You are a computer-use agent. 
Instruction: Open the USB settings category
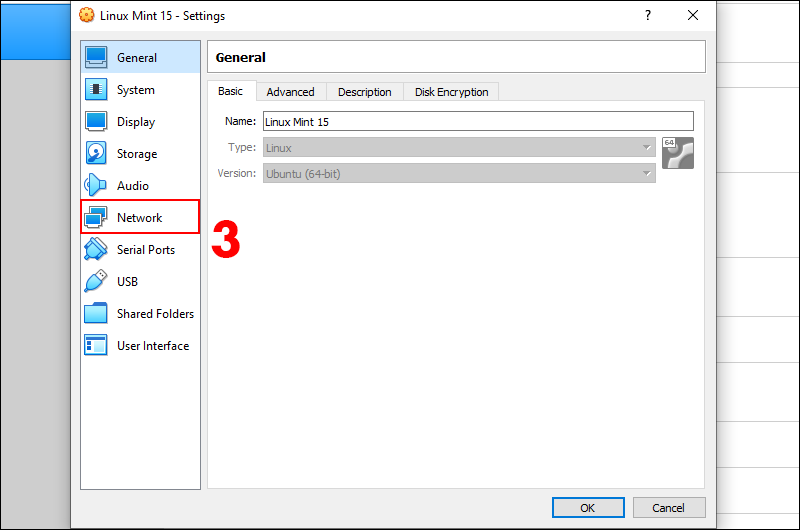tap(140, 282)
